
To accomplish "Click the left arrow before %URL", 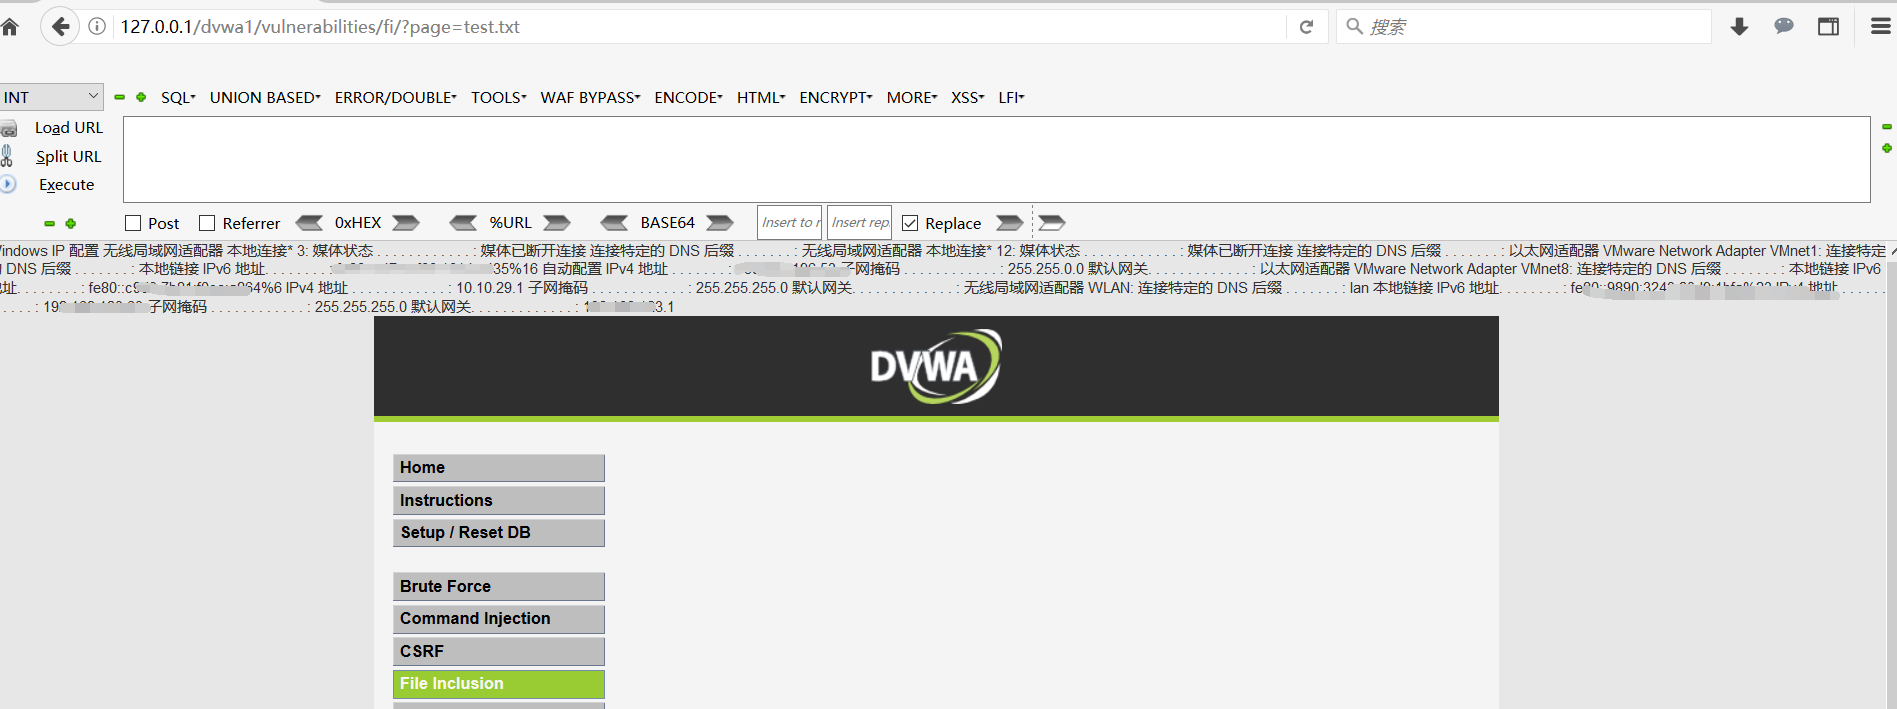I will tap(463, 223).
